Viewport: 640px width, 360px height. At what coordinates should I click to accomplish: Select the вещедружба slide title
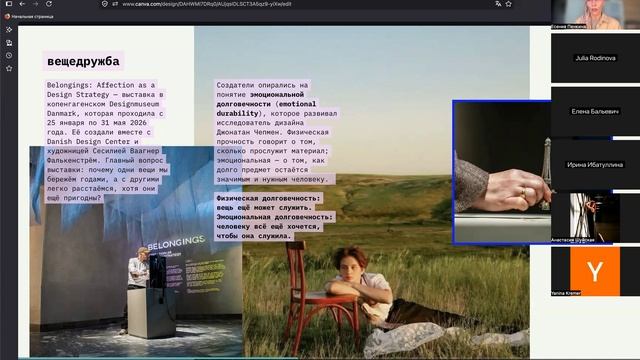pos(83,61)
